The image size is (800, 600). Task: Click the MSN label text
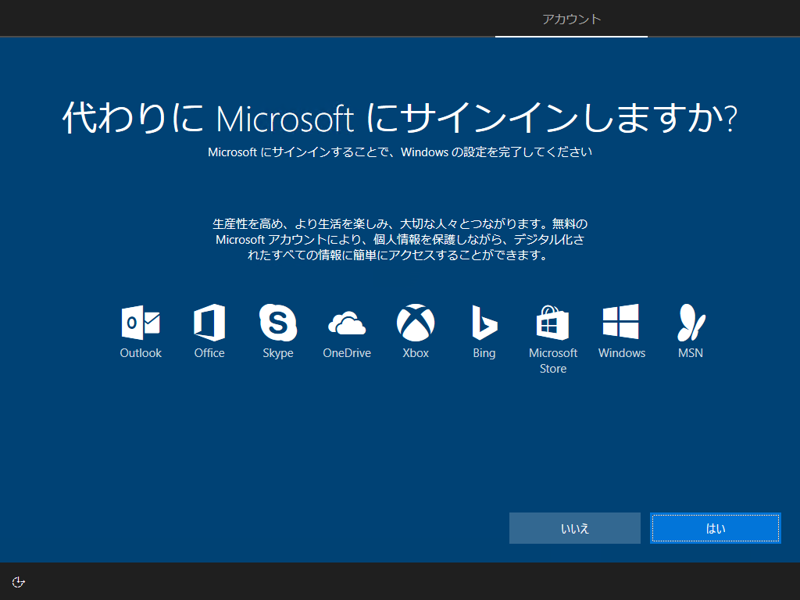point(691,353)
